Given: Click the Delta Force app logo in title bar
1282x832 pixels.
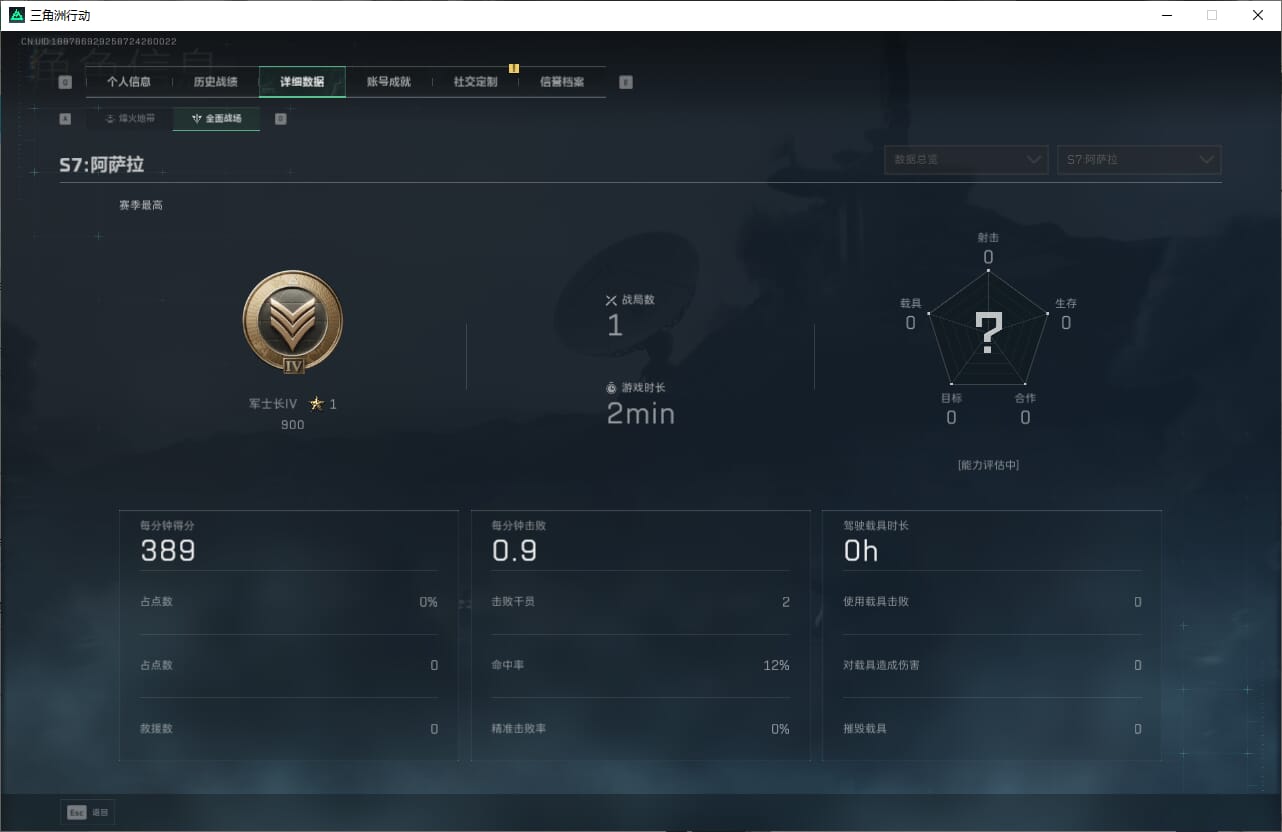Looking at the screenshot, I should [x=17, y=15].
